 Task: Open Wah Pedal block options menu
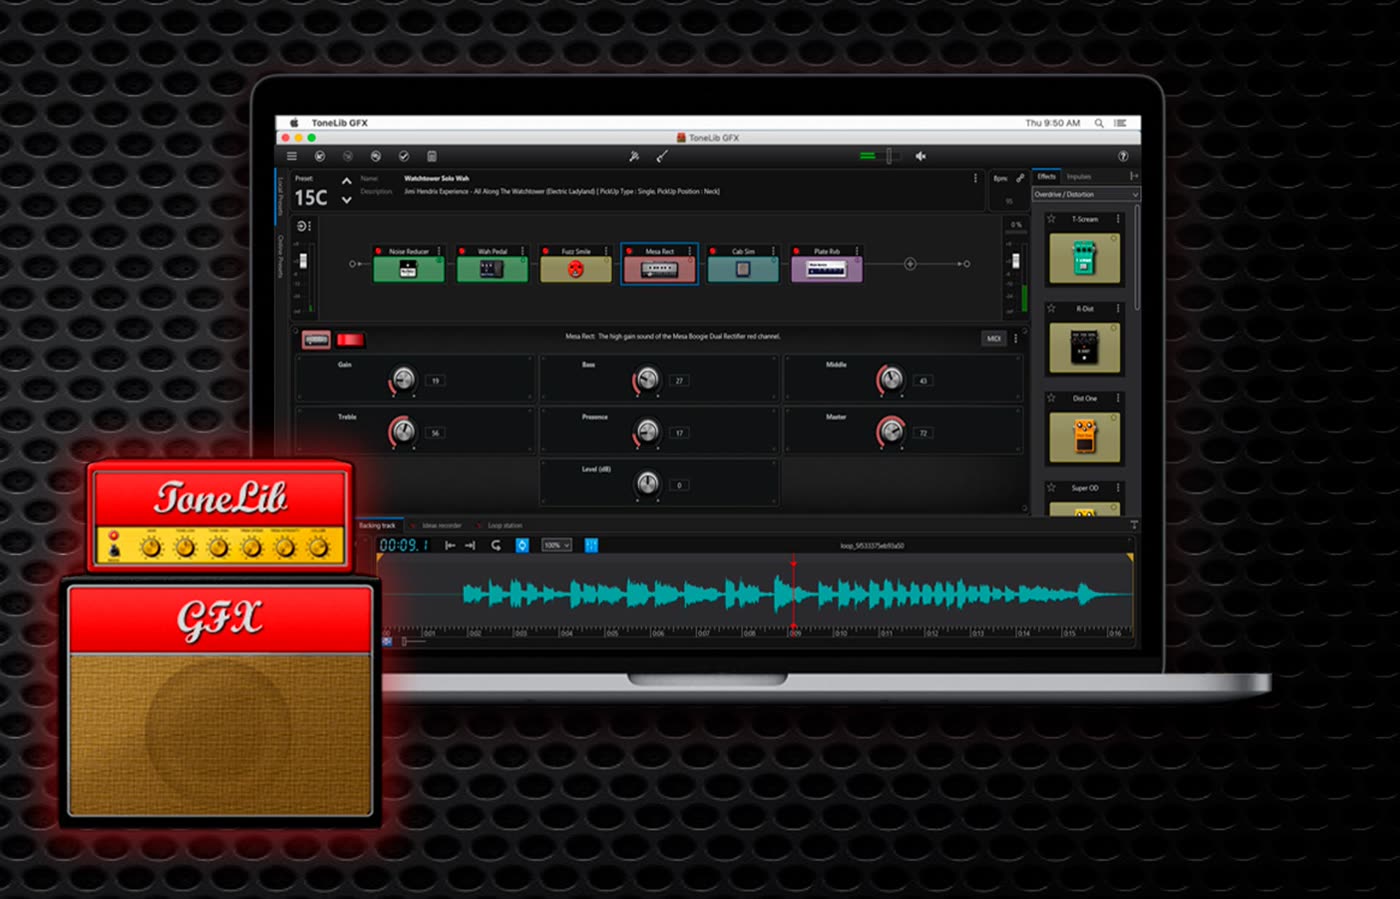(523, 251)
